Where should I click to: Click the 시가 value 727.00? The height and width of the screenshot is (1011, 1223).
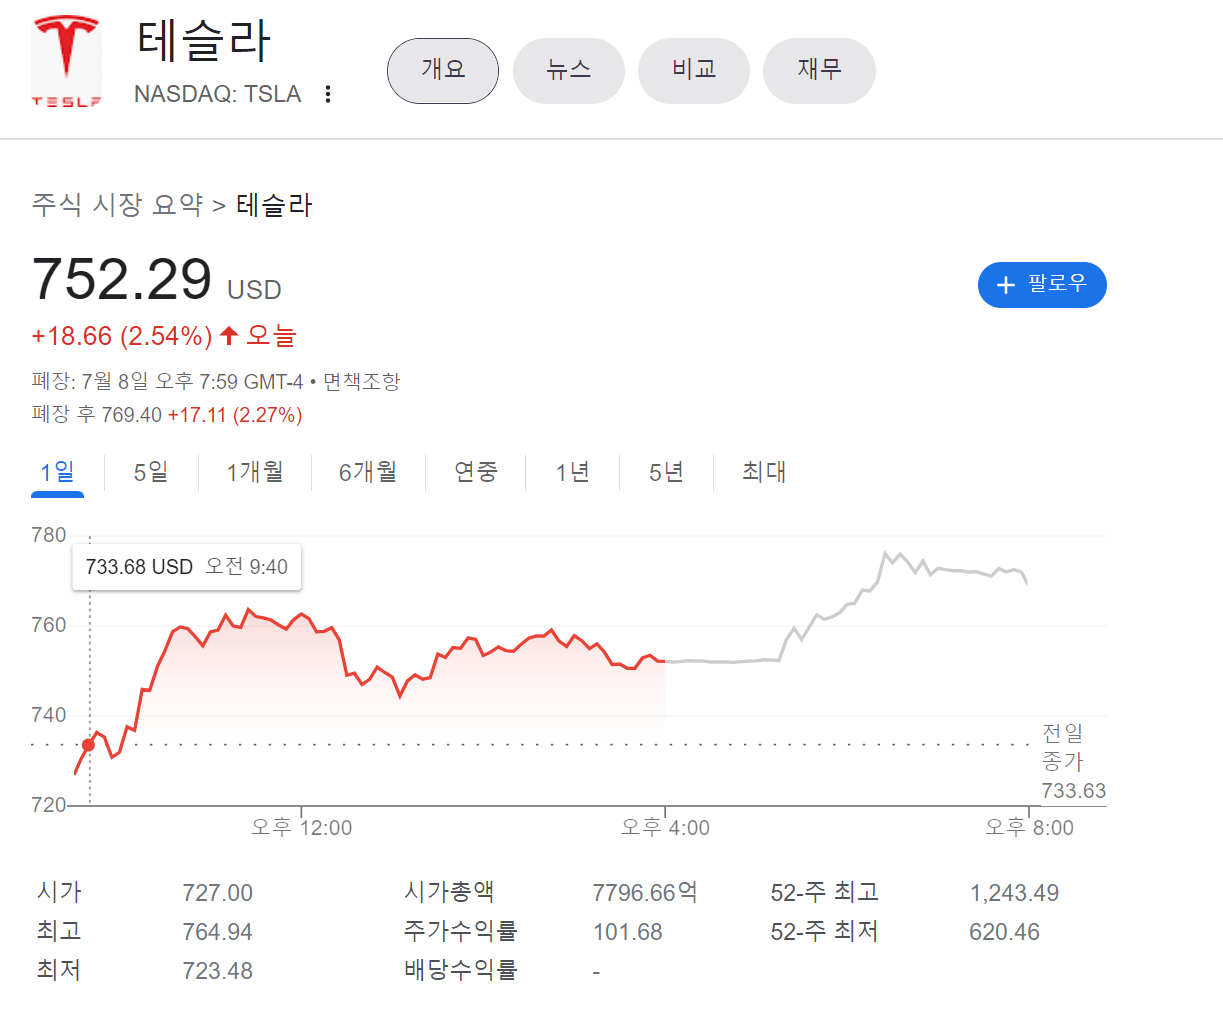click(217, 893)
